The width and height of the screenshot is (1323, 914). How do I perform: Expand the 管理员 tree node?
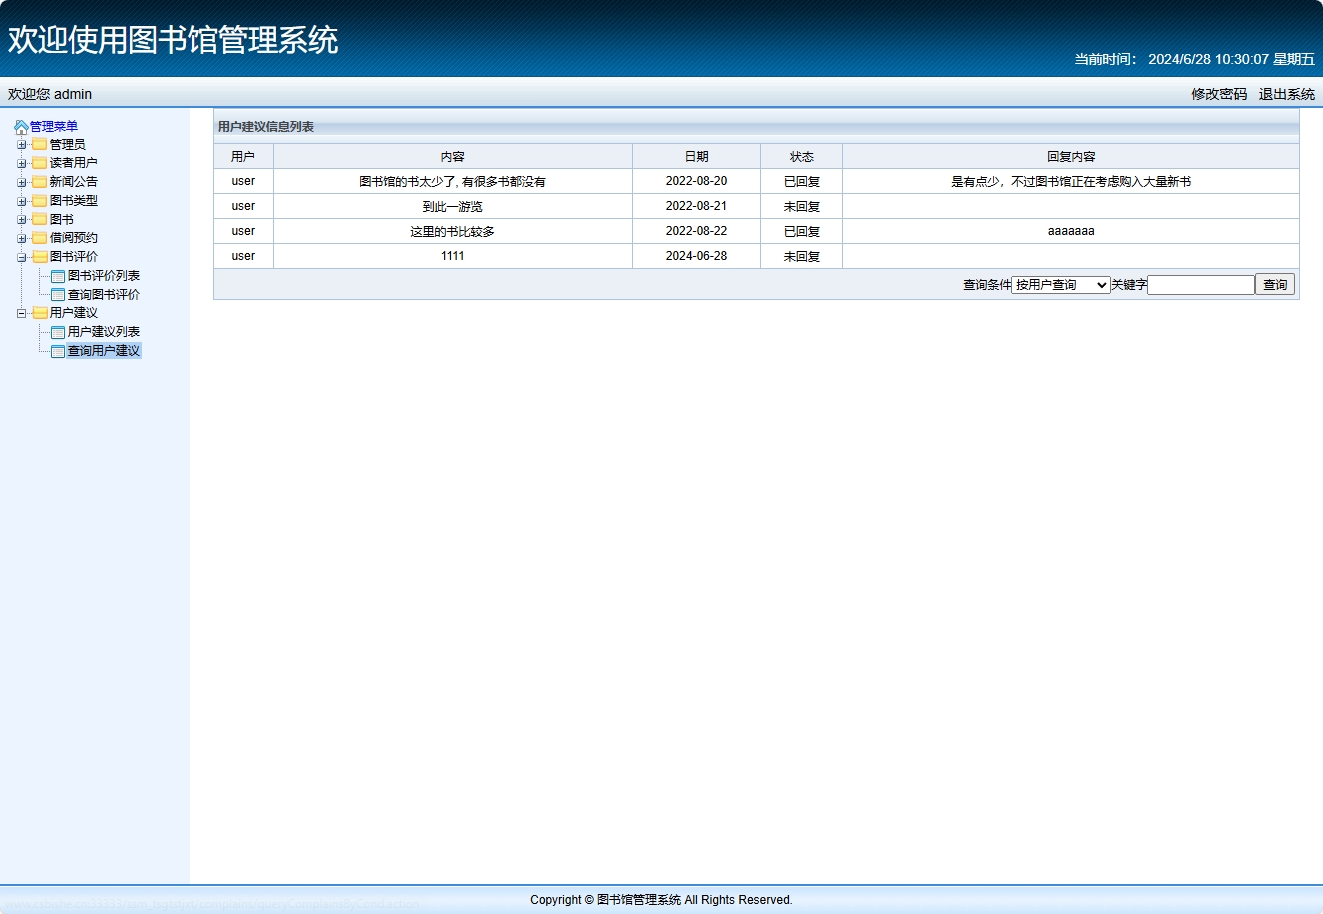tap(20, 144)
